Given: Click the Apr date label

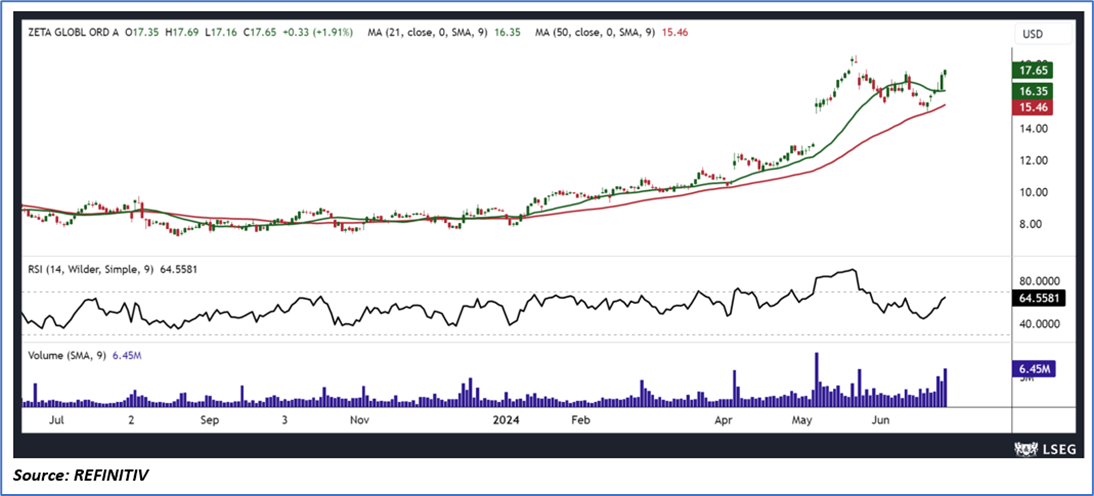Looking at the screenshot, I should click(x=724, y=421).
